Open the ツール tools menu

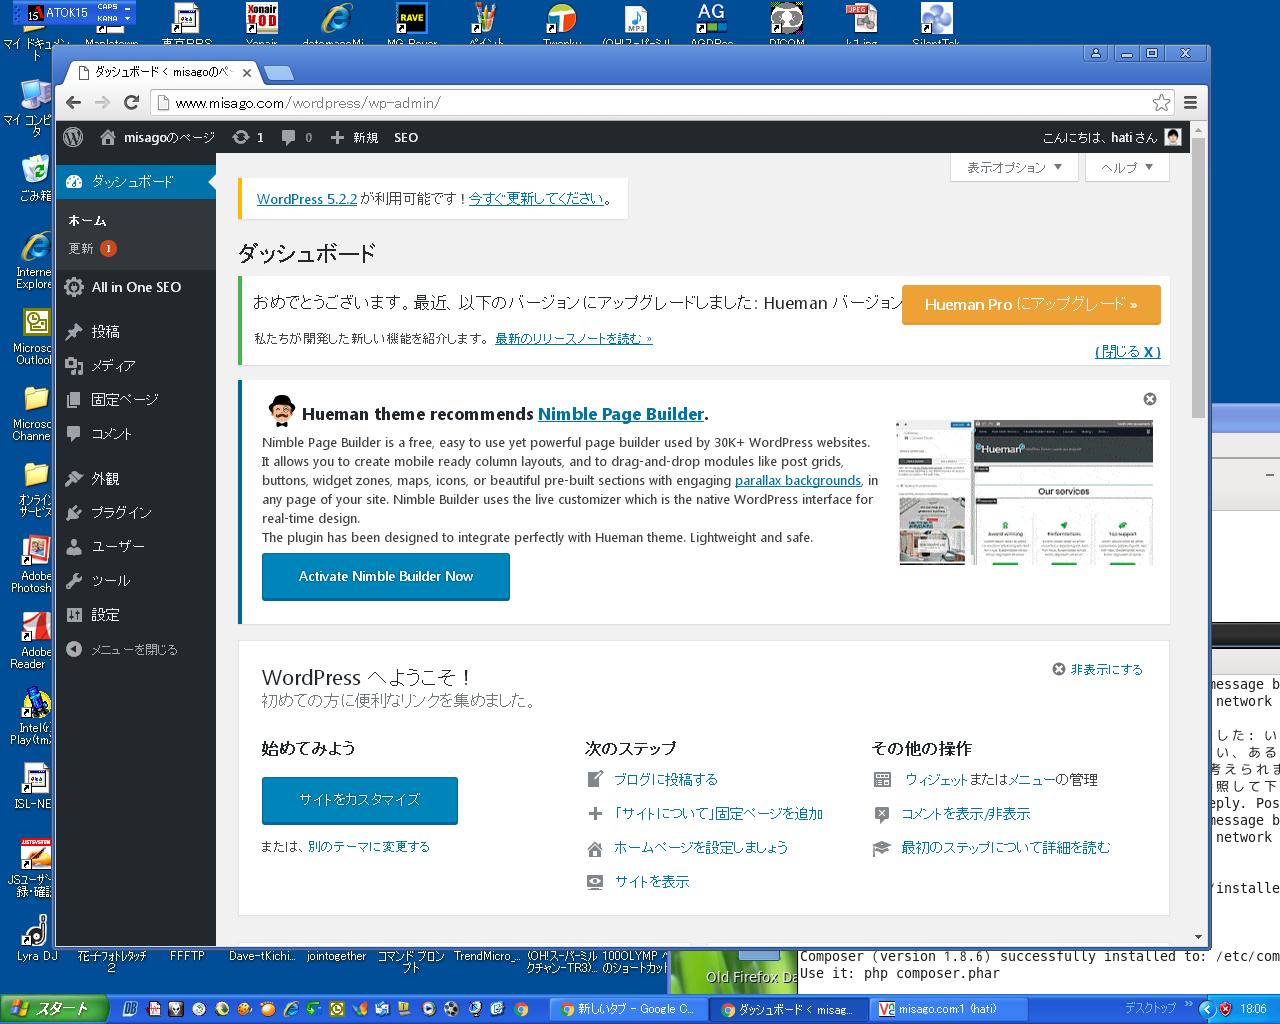tap(136, 580)
